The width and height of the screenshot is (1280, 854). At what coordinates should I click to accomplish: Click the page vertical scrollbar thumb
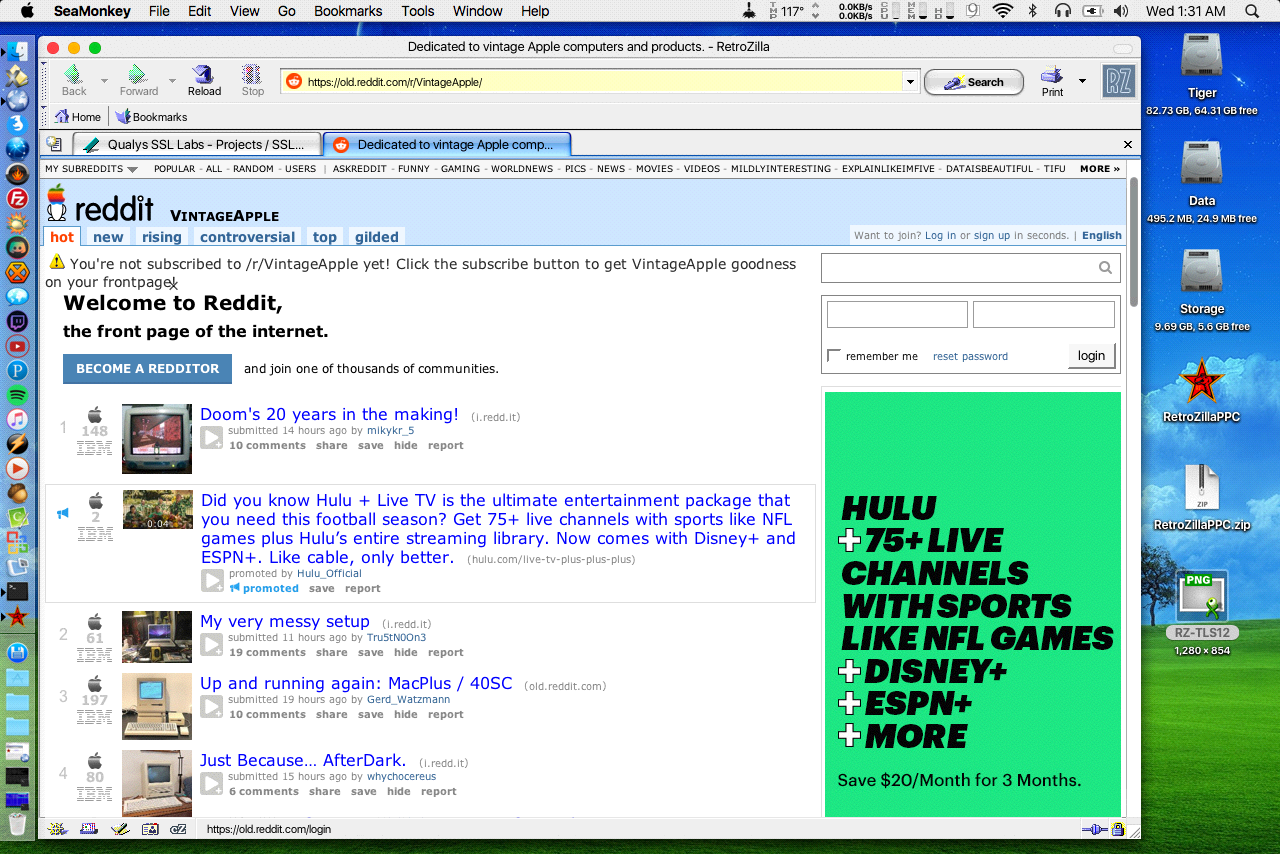(x=1134, y=242)
